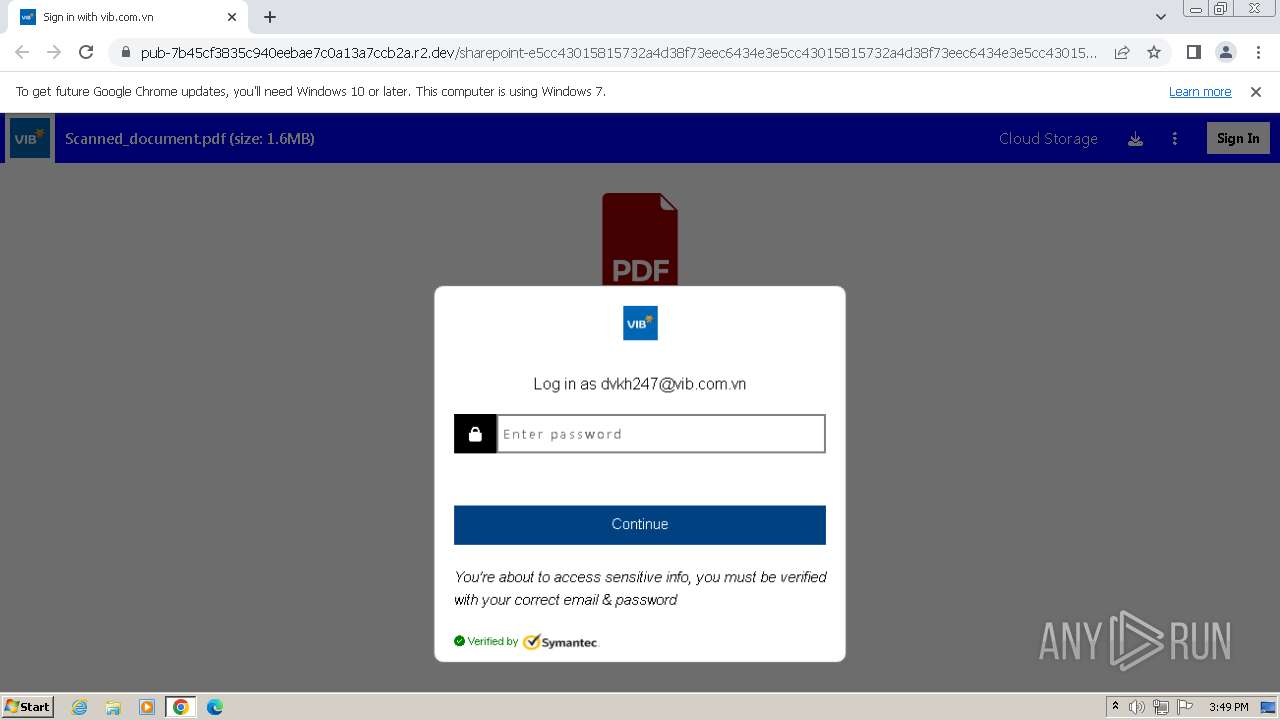Click the download icon in header

(x=1135, y=139)
